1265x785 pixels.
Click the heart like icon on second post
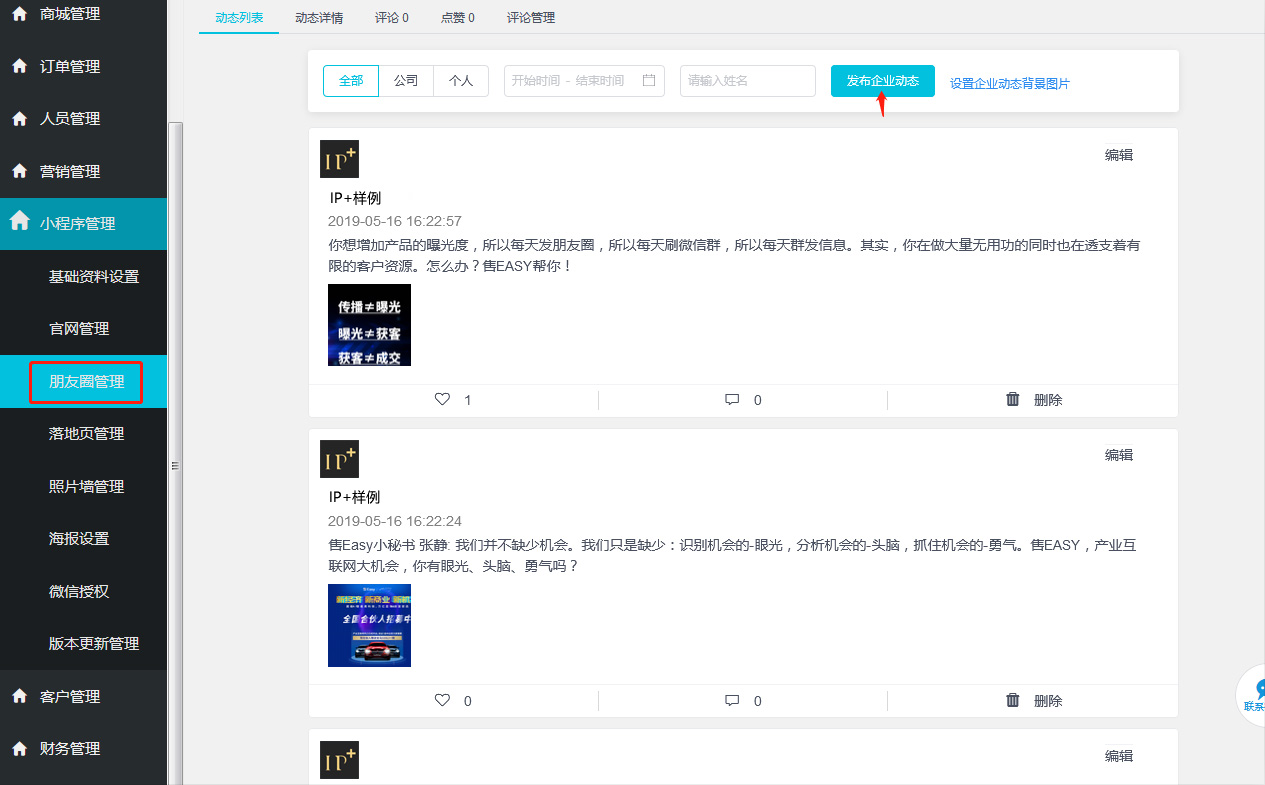[442, 700]
